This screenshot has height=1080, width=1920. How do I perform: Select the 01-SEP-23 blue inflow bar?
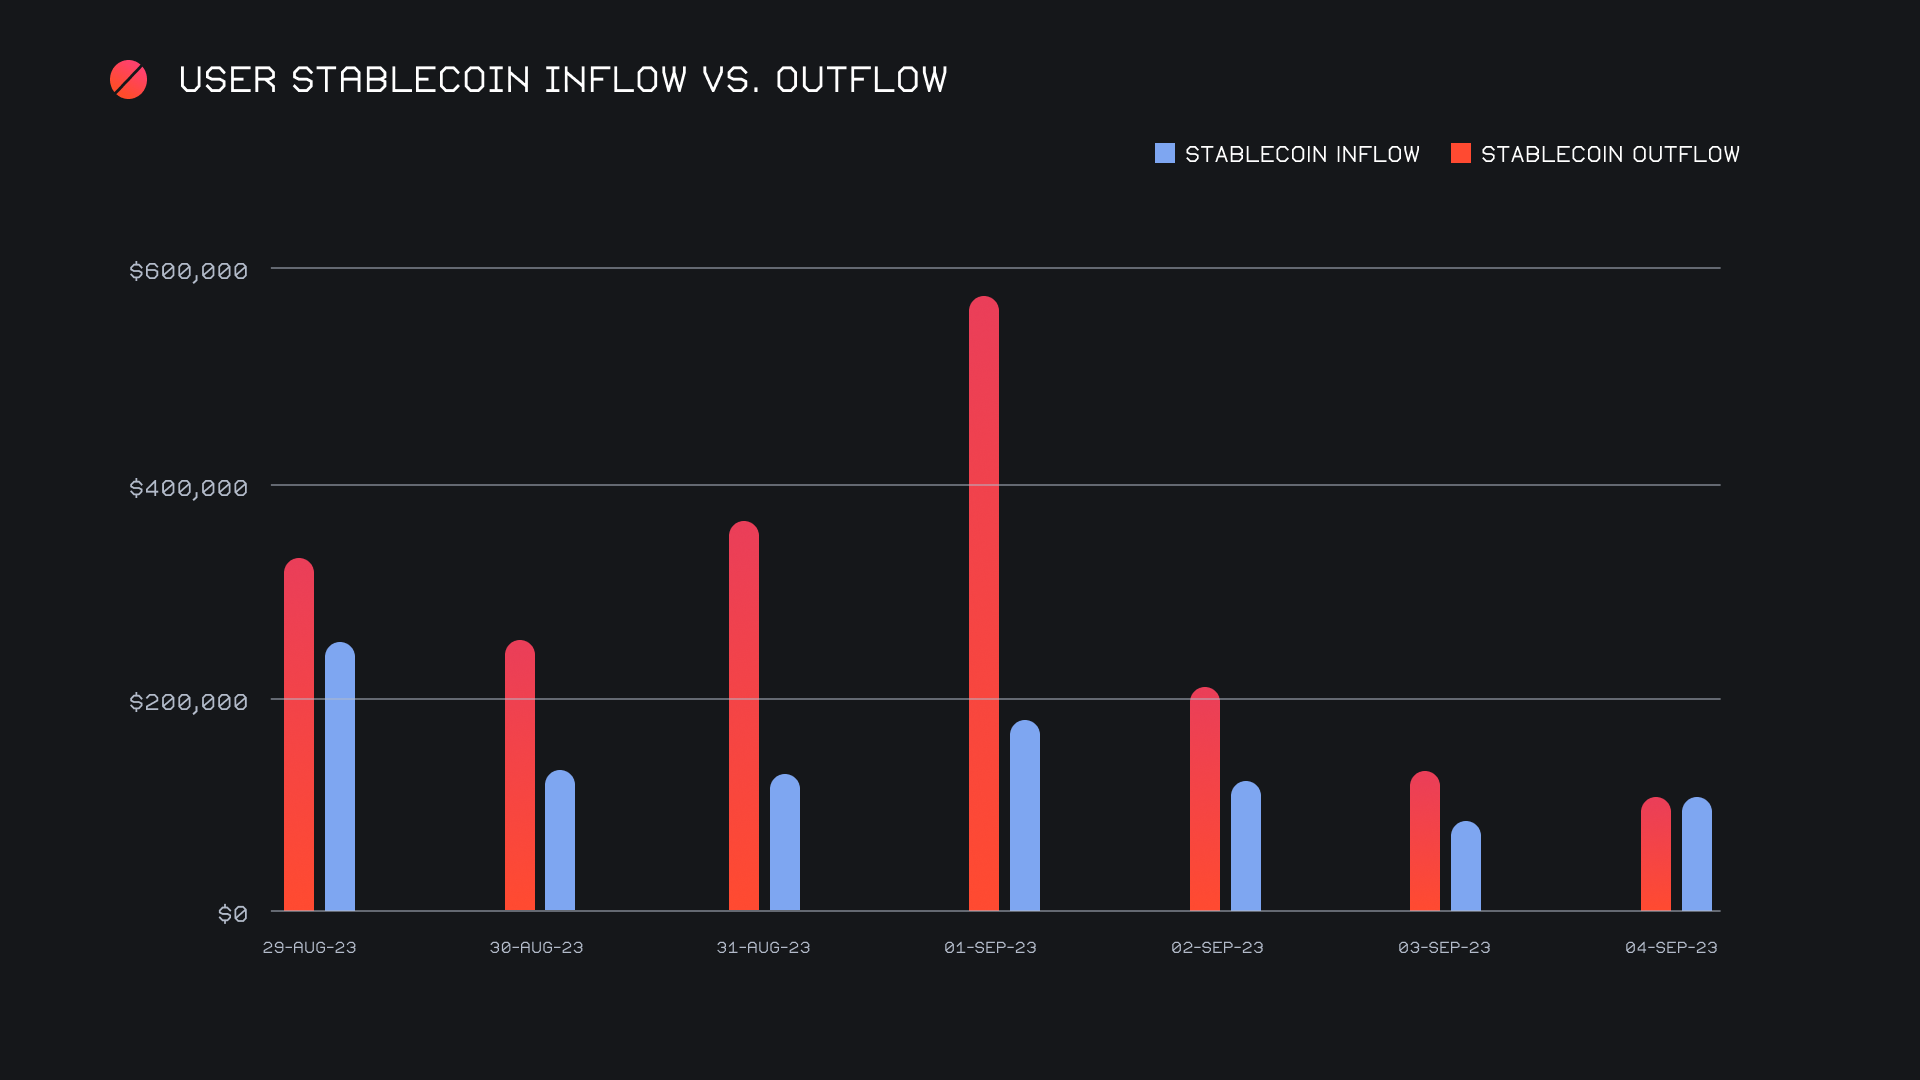(1024, 815)
